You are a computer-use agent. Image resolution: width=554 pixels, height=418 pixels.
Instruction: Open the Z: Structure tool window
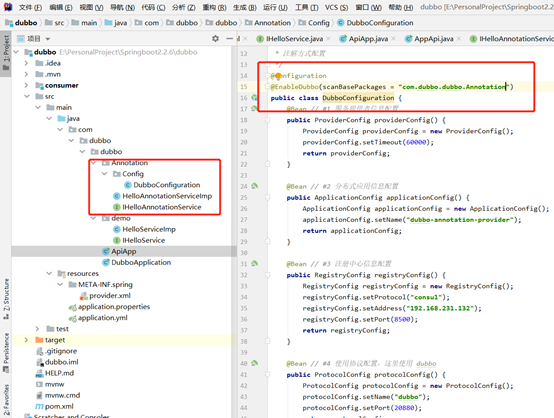pos(6,299)
